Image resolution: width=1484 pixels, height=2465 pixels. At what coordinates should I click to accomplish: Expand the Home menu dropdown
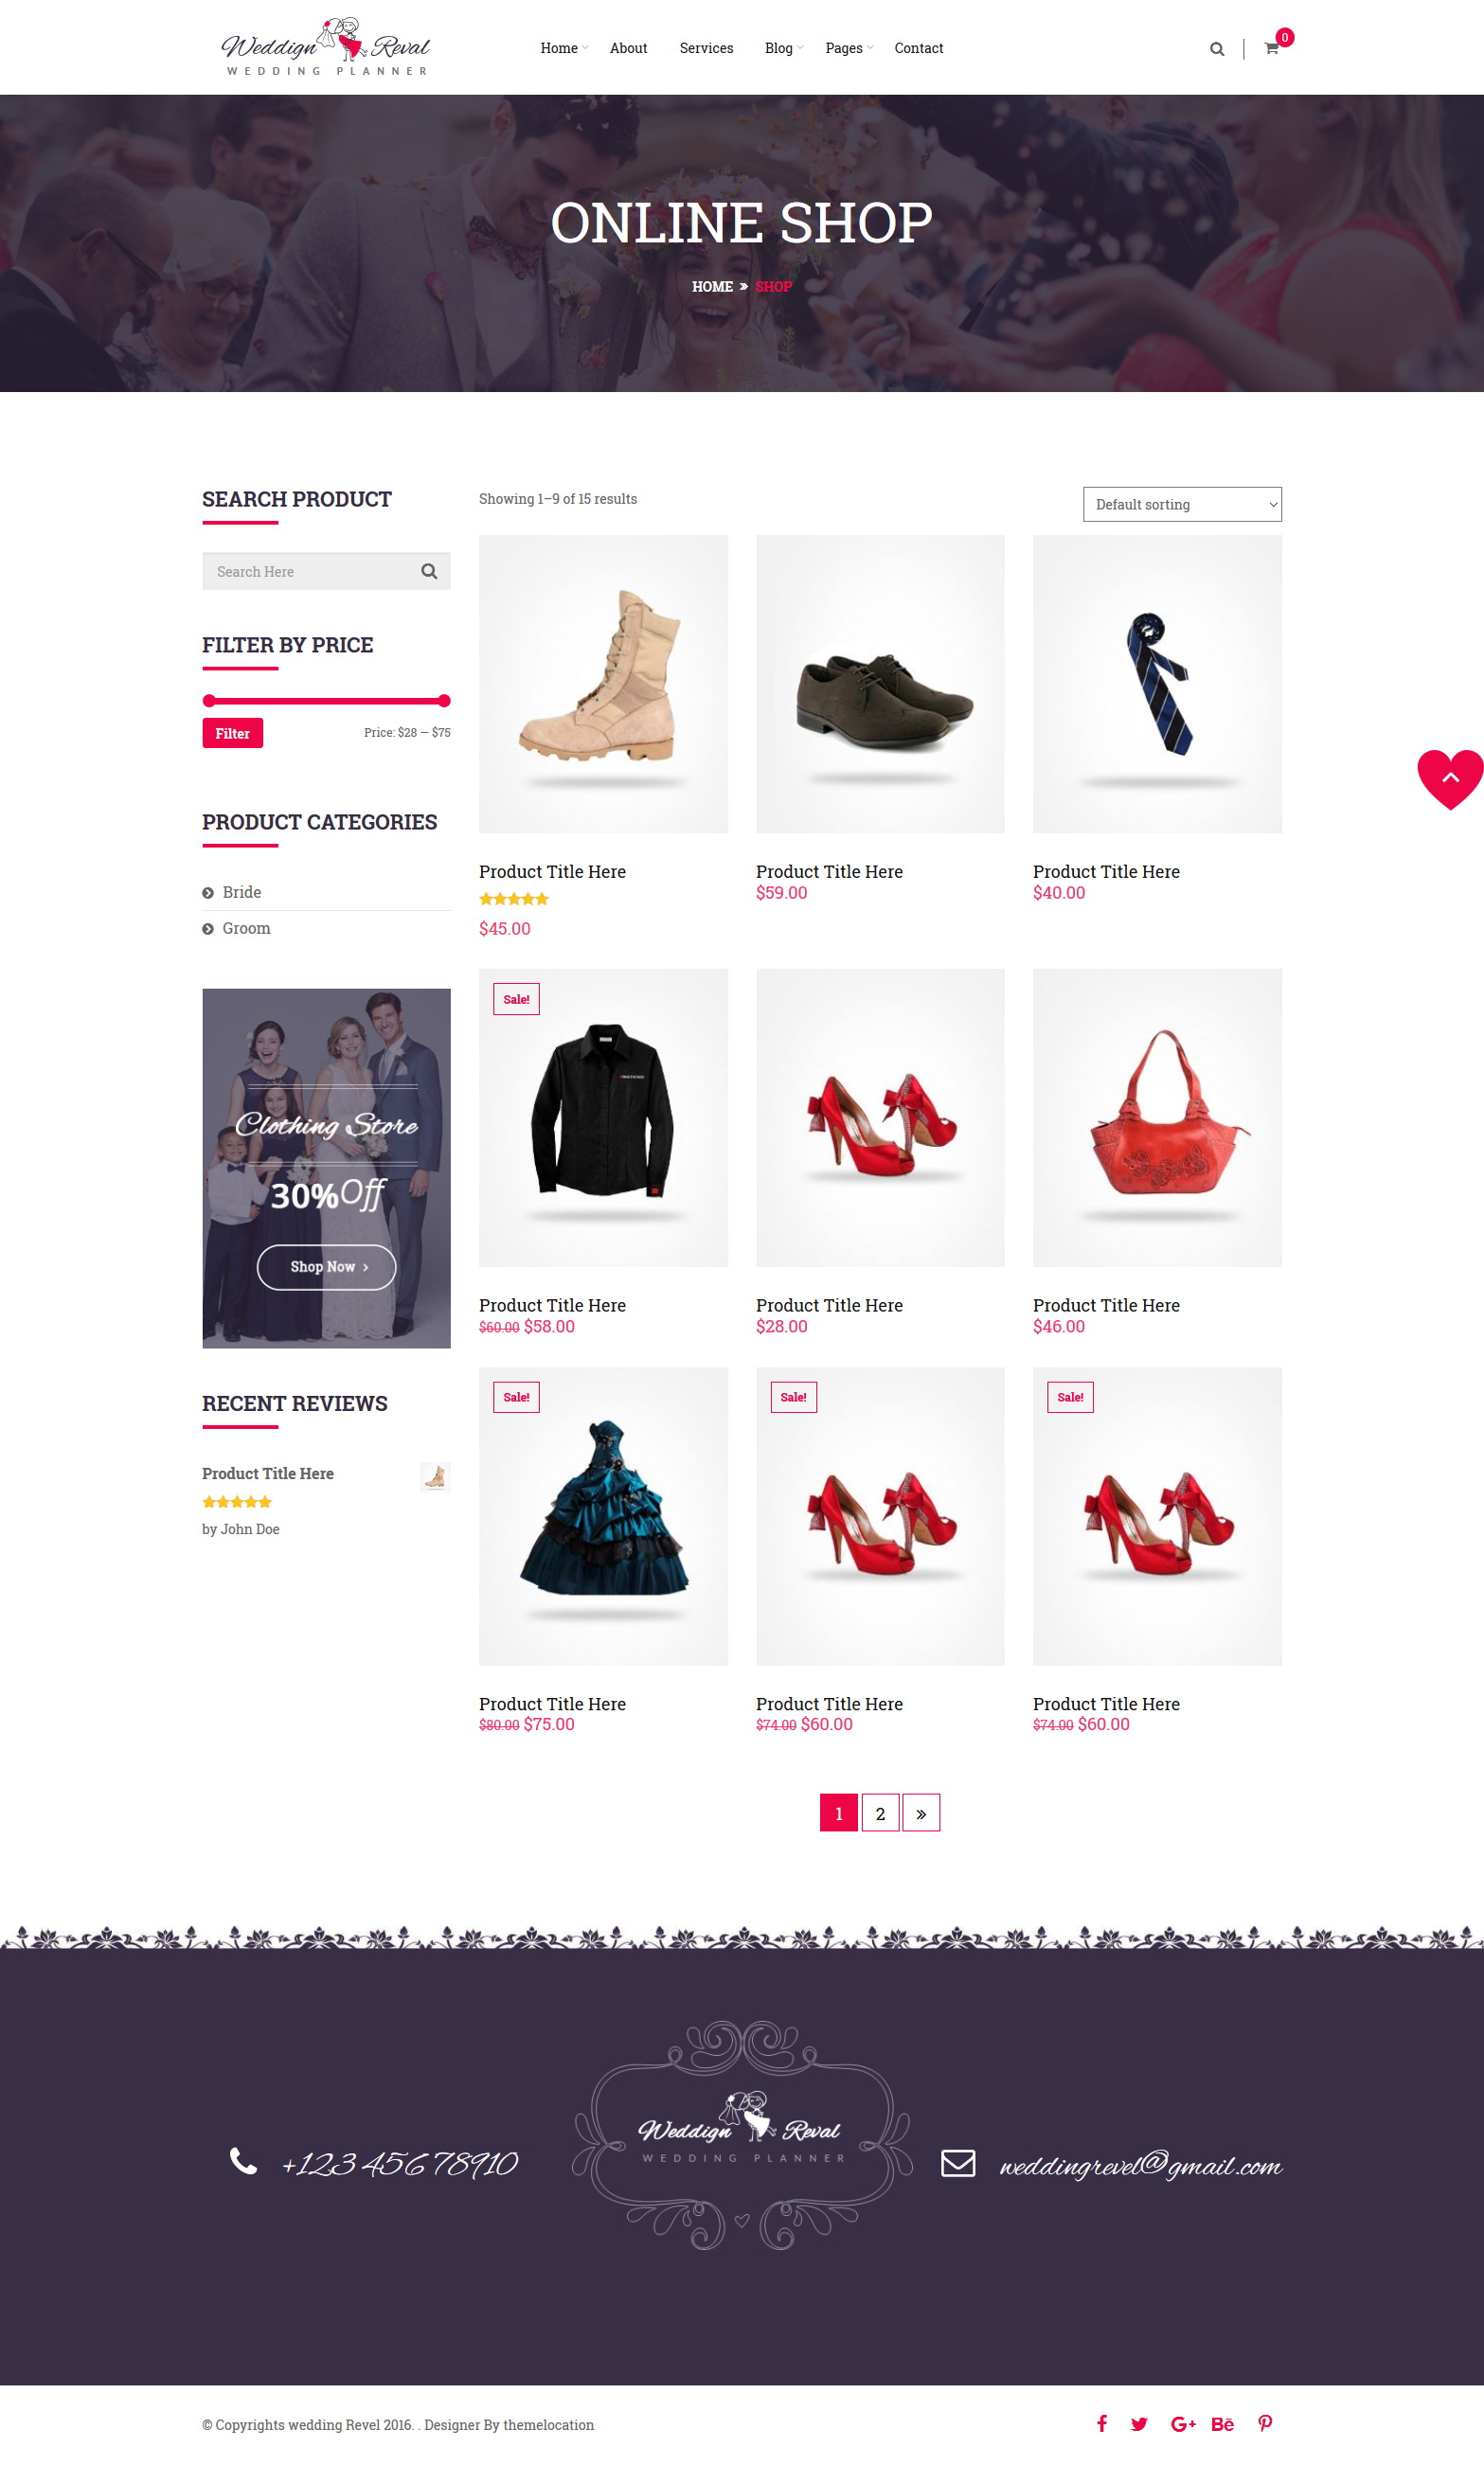(x=563, y=48)
